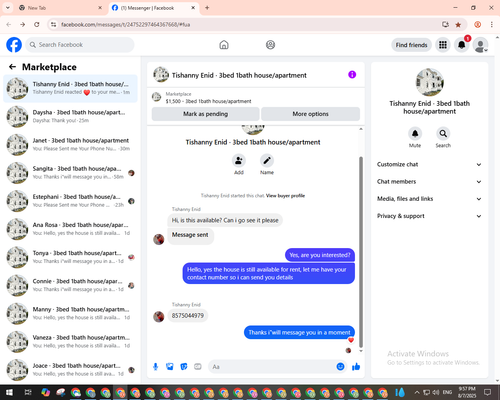Screen dimensions: 500x400
Task: Record a voice clip microphone icon
Action: [x=155, y=367]
